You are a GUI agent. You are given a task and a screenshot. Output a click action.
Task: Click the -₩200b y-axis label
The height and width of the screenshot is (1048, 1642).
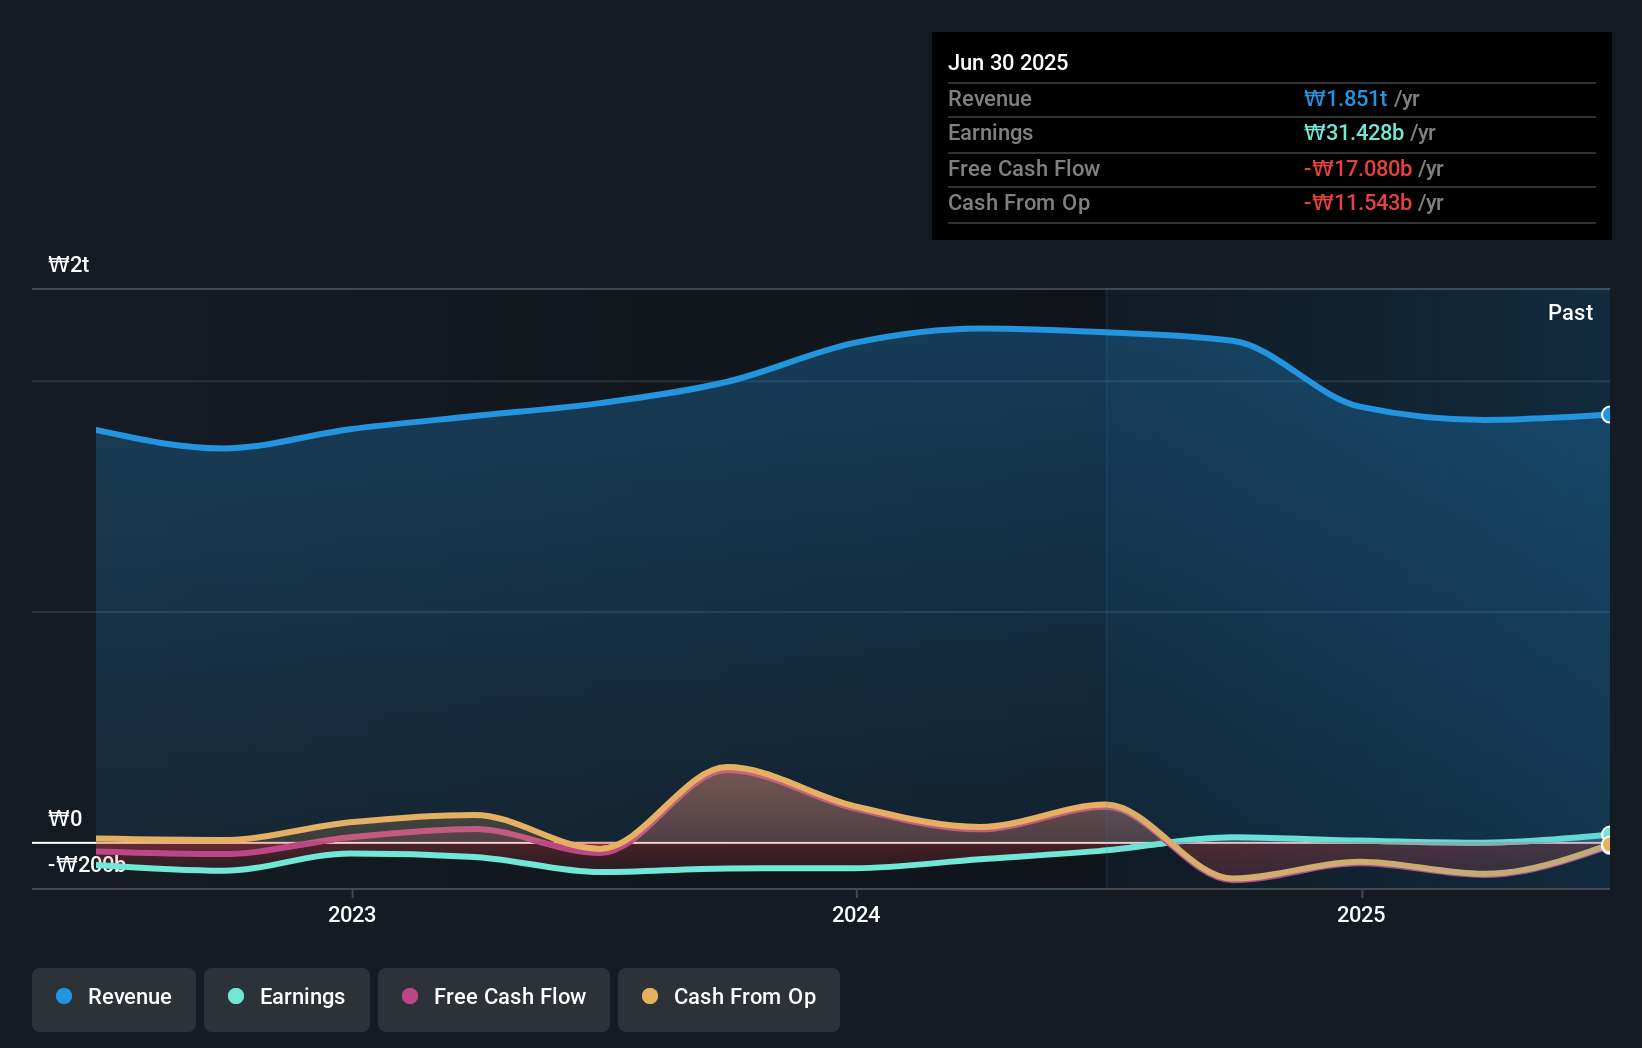point(87,864)
